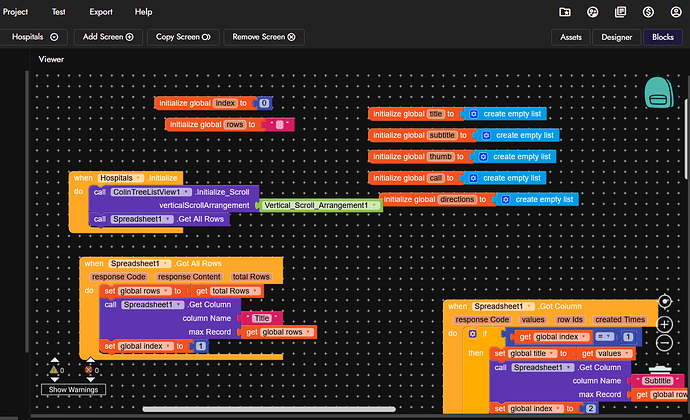Click the Show Warnings button

pyautogui.click(x=73, y=390)
